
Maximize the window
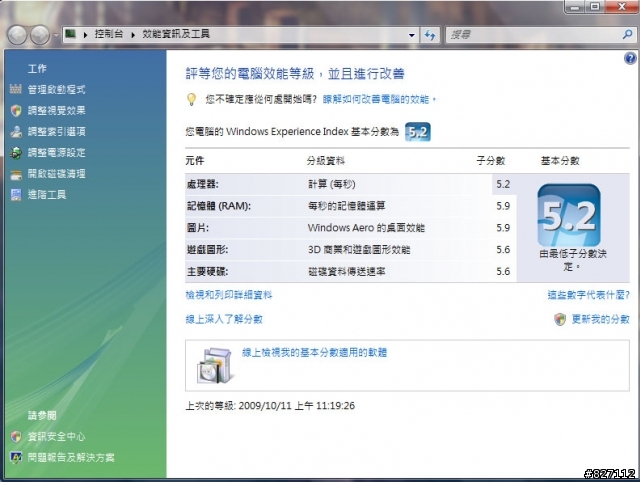point(595,7)
